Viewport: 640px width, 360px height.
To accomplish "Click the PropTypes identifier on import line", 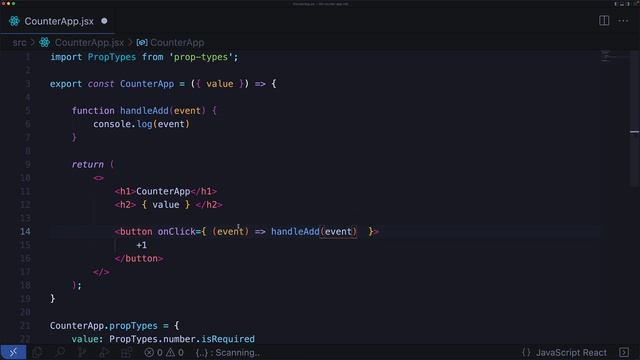I will [x=112, y=57].
